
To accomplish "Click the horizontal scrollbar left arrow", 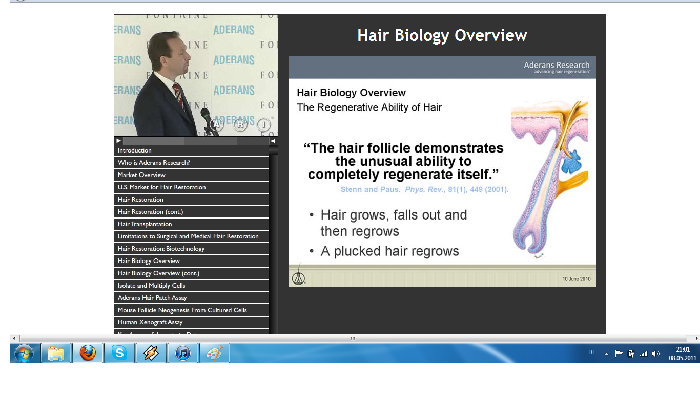I will point(14,339).
